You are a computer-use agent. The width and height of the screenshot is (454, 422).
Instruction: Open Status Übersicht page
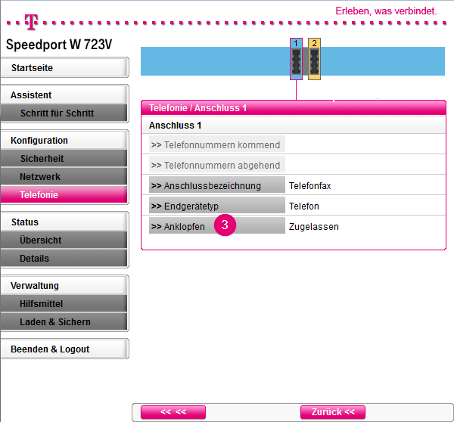click(x=64, y=240)
